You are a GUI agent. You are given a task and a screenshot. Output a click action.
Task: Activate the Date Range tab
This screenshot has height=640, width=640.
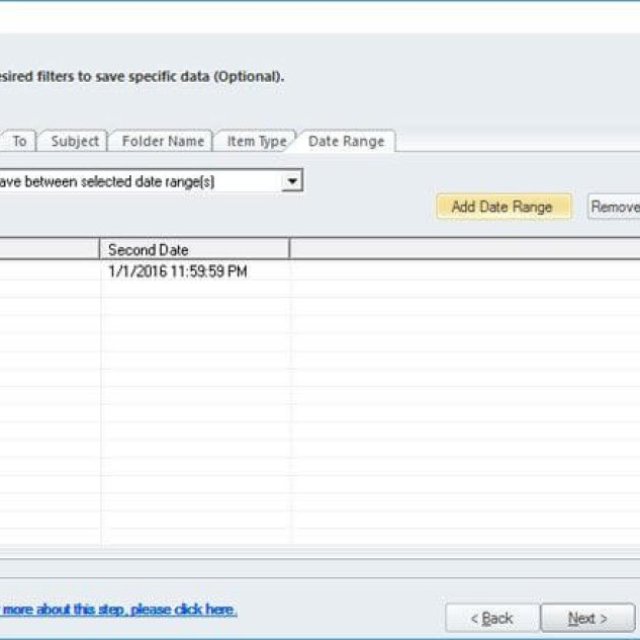tap(346, 141)
